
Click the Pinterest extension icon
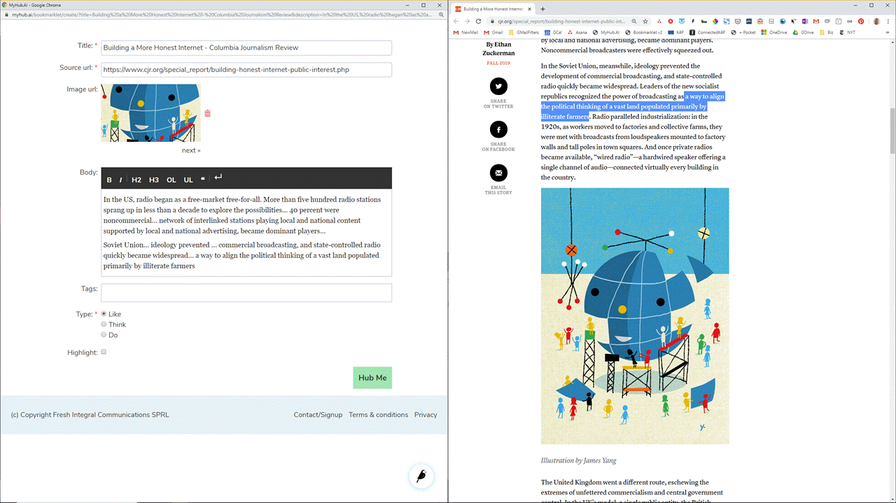[x=861, y=21]
